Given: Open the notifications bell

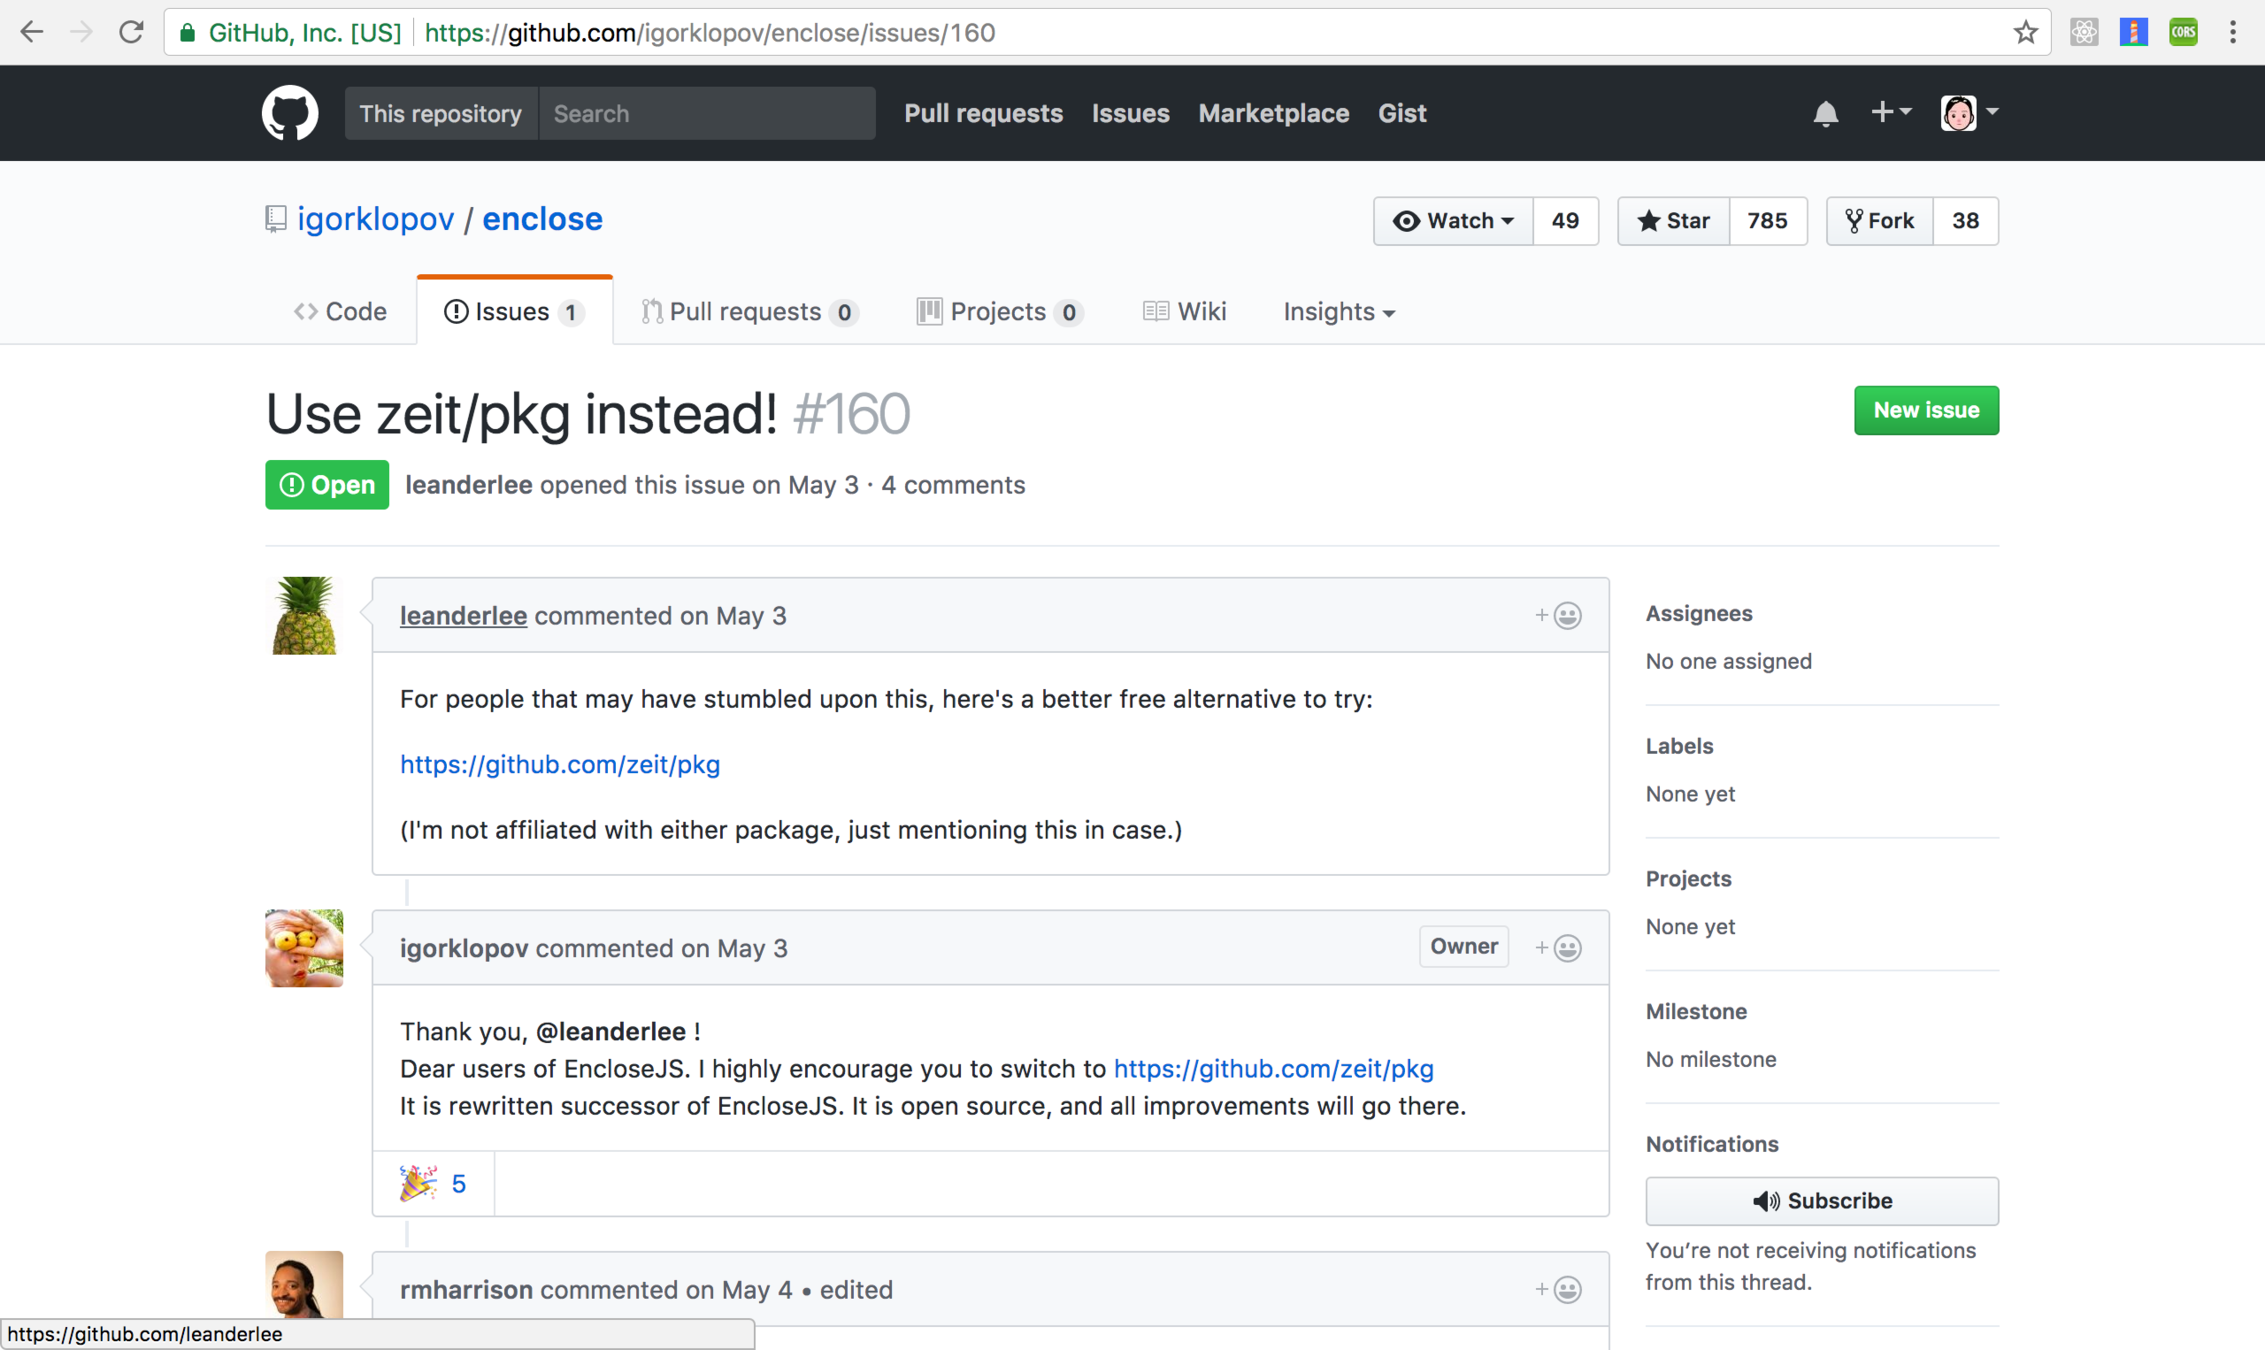Looking at the screenshot, I should 1825,113.
